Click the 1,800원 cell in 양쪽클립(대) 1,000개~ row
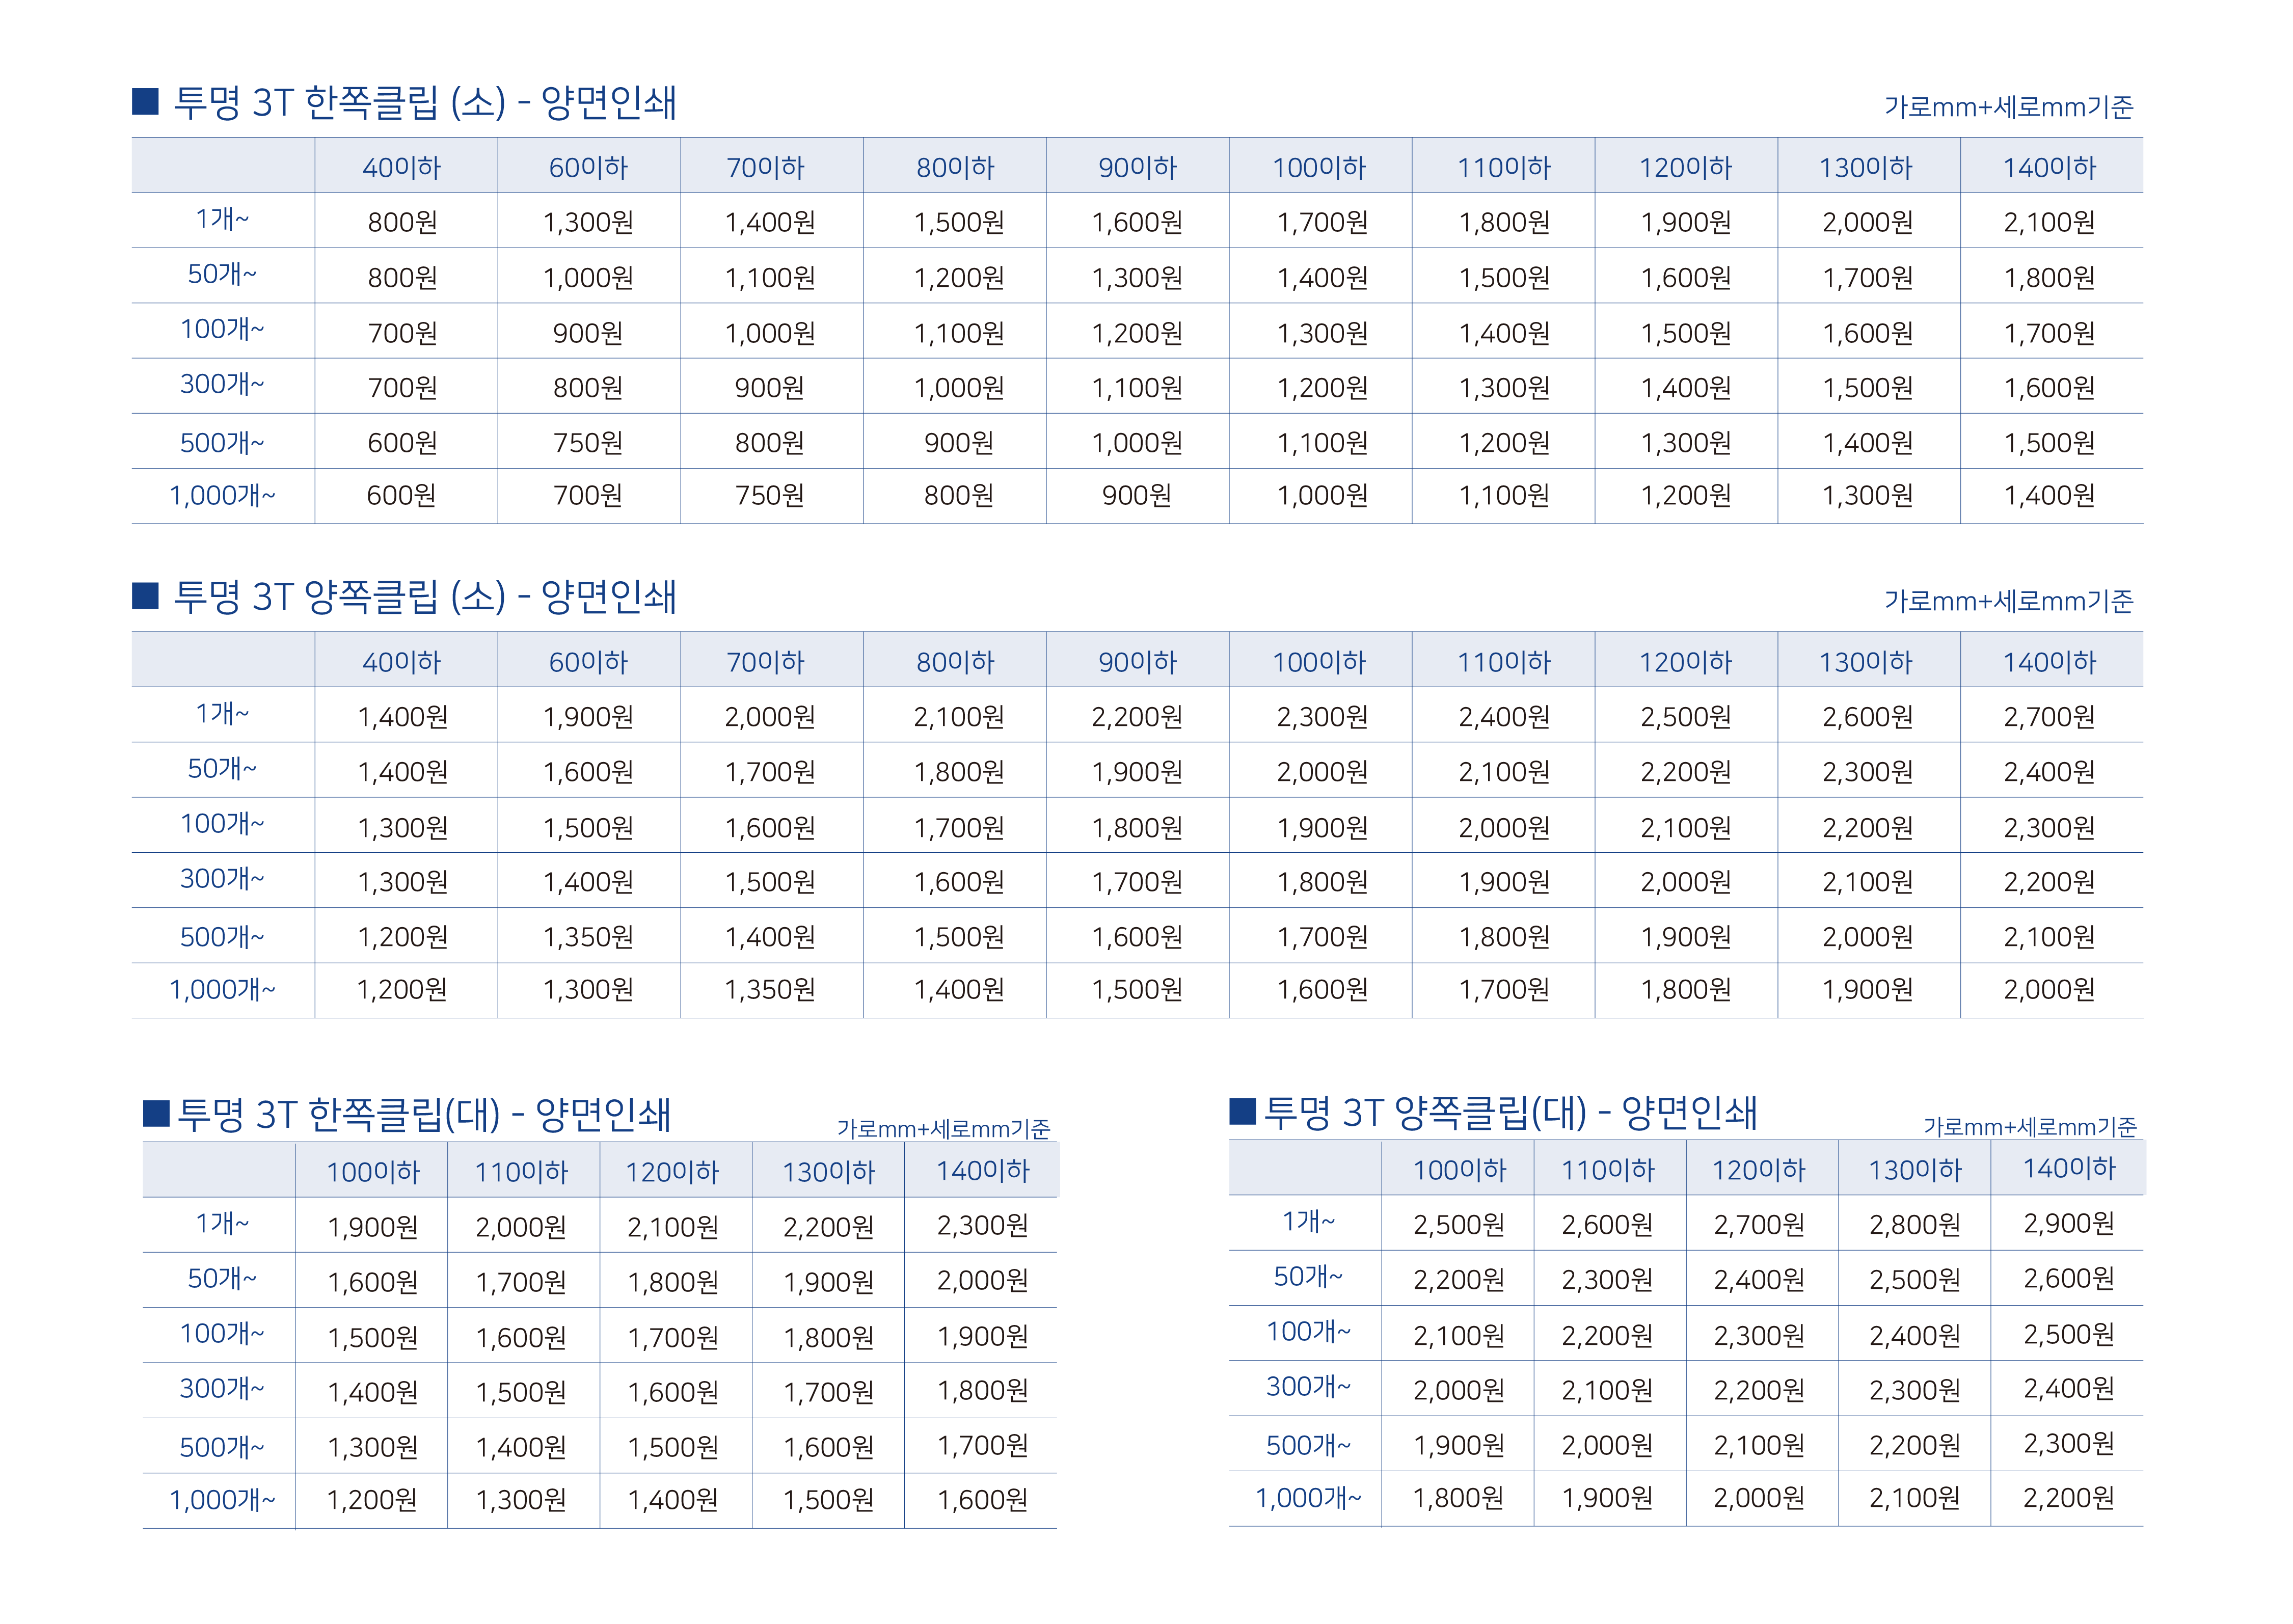2293x1624 pixels. pos(1458,1497)
